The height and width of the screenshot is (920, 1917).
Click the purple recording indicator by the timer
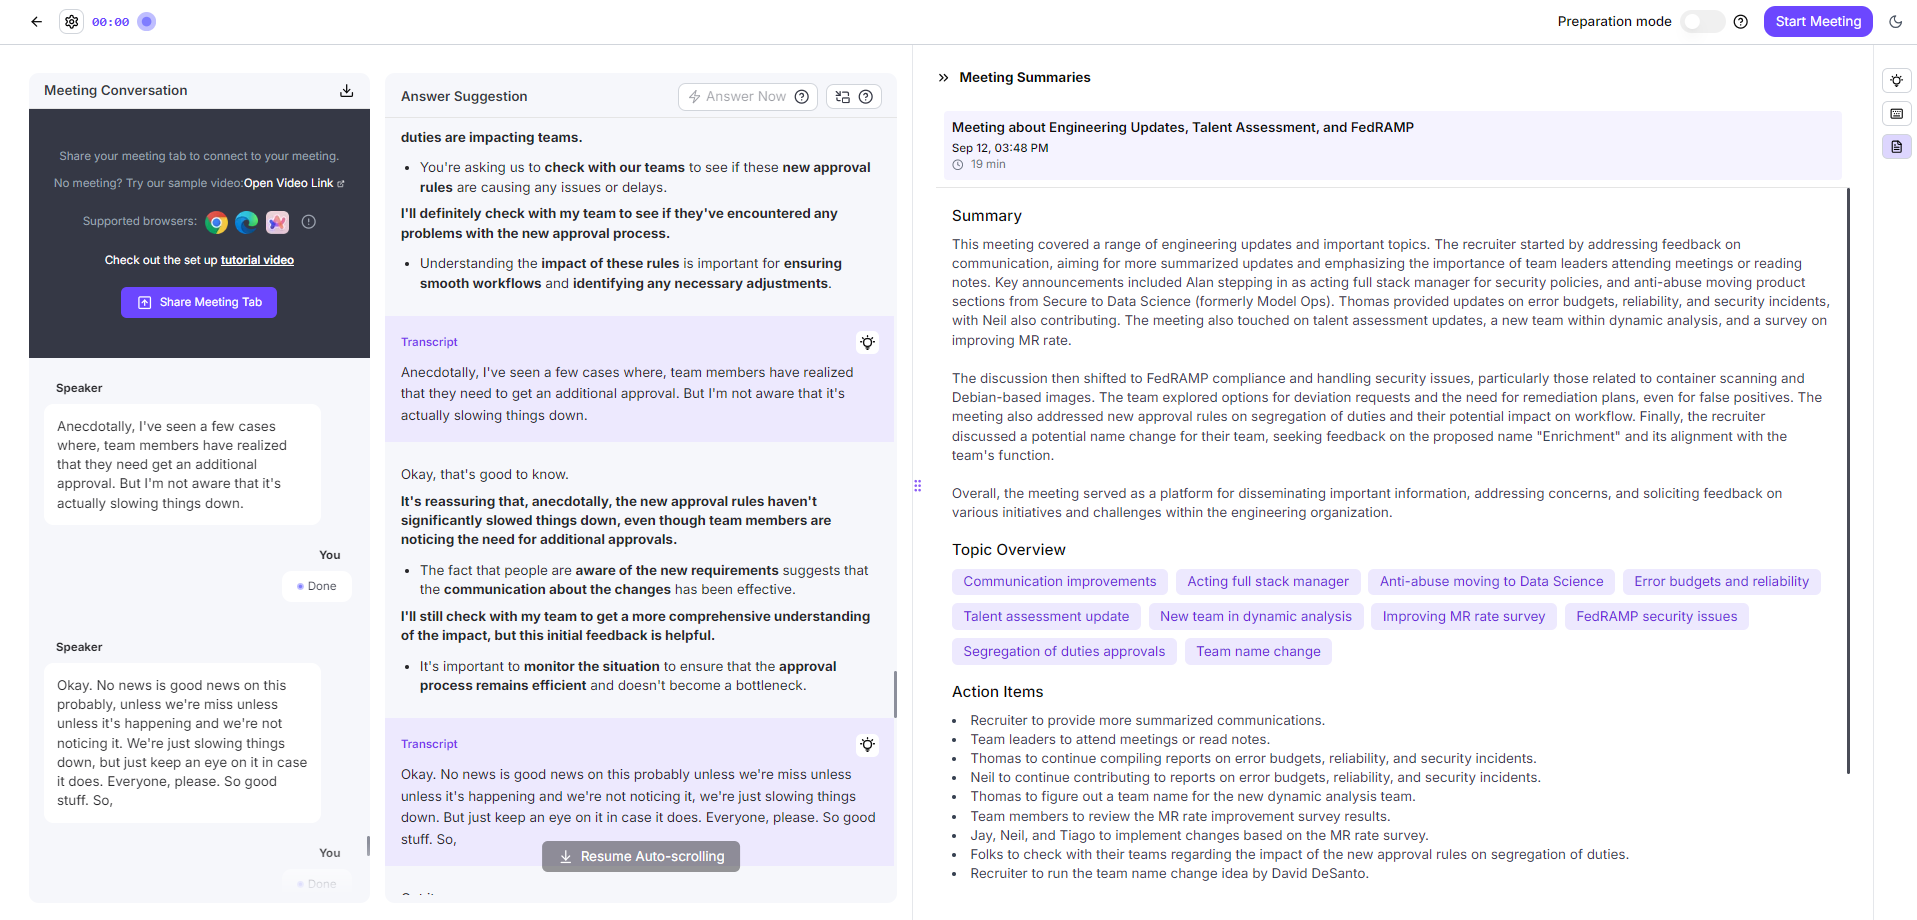pyautogui.click(x=147, y=21)
